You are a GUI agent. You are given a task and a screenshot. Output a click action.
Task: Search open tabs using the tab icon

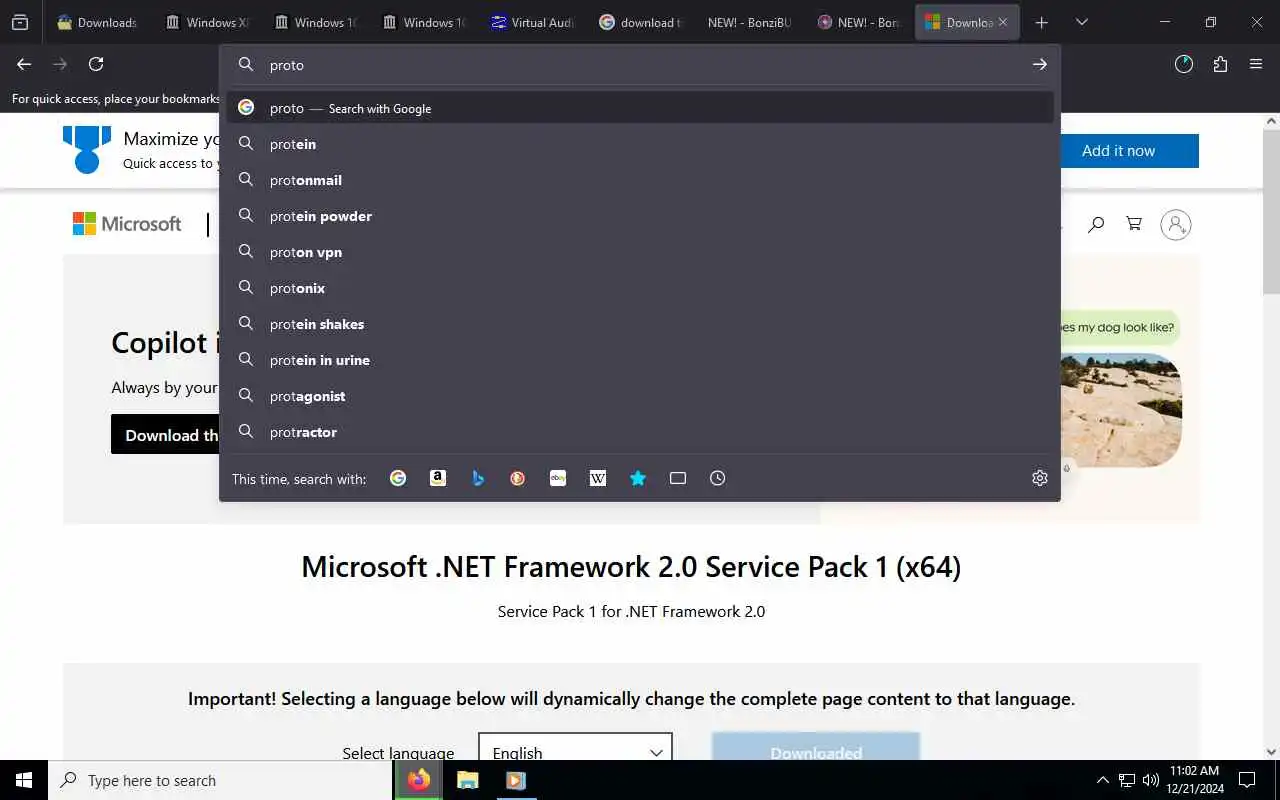678,478
